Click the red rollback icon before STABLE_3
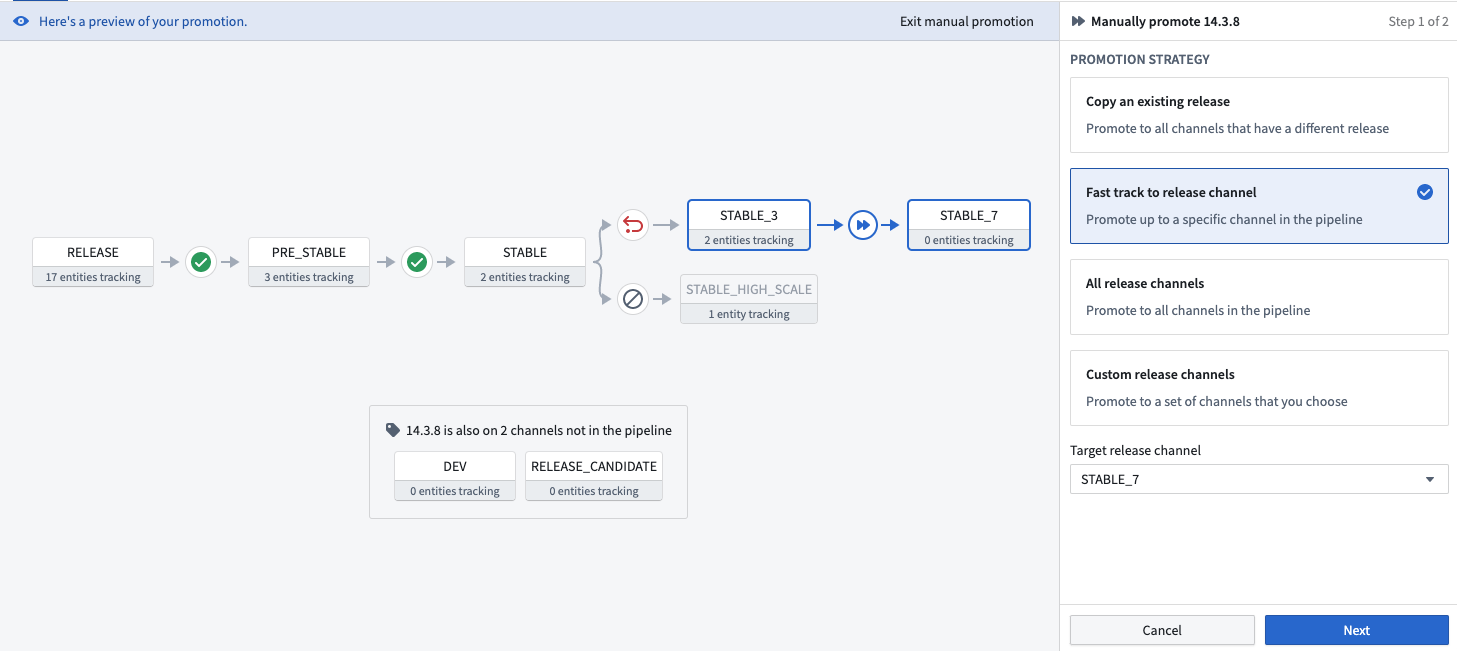 tap(632, 225)
